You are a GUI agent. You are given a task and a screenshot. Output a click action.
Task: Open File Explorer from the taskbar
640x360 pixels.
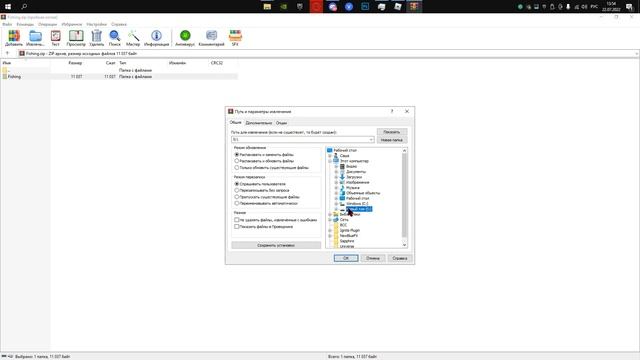point(267,7)
